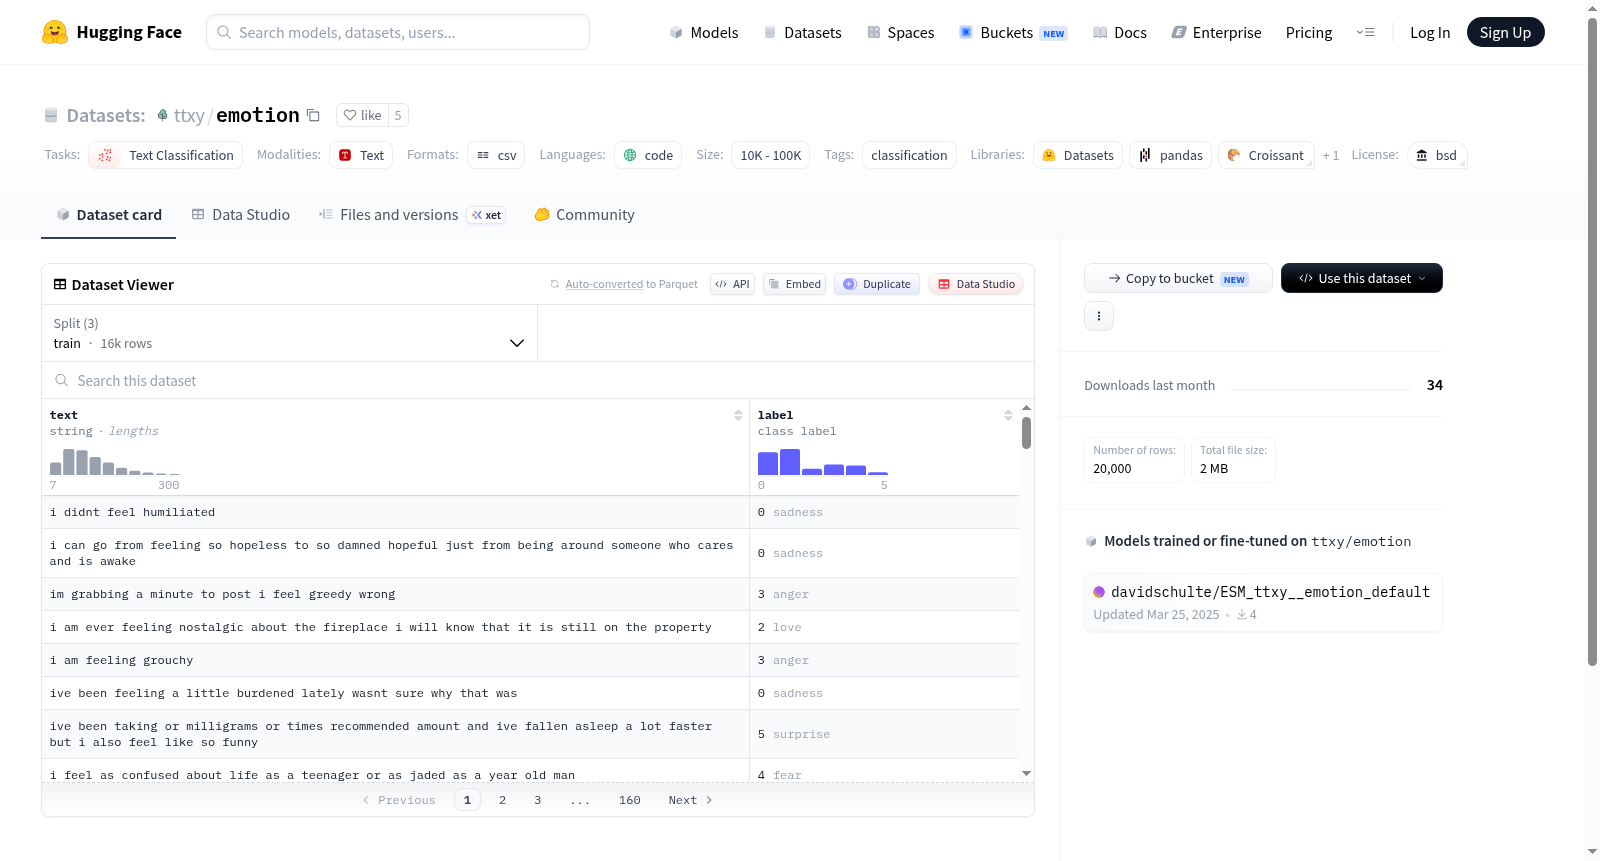Select the row 'i am feeling grouchy'

click(x=530, y=660)
